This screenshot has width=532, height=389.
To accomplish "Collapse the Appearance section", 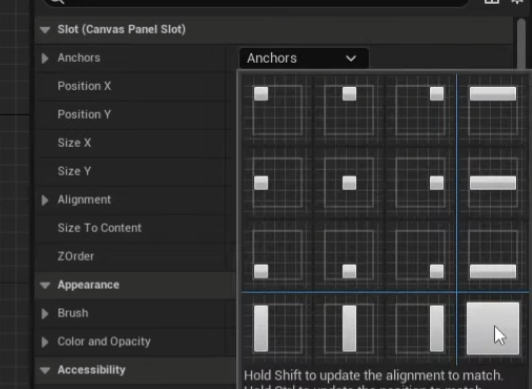I will [45, 285].
